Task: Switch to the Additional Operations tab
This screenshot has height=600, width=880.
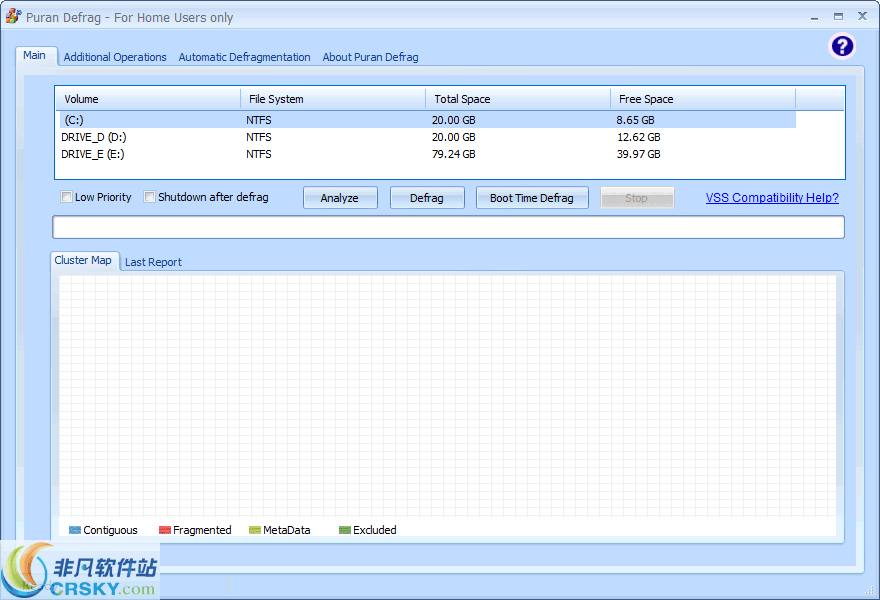Action: pos(114,57)
